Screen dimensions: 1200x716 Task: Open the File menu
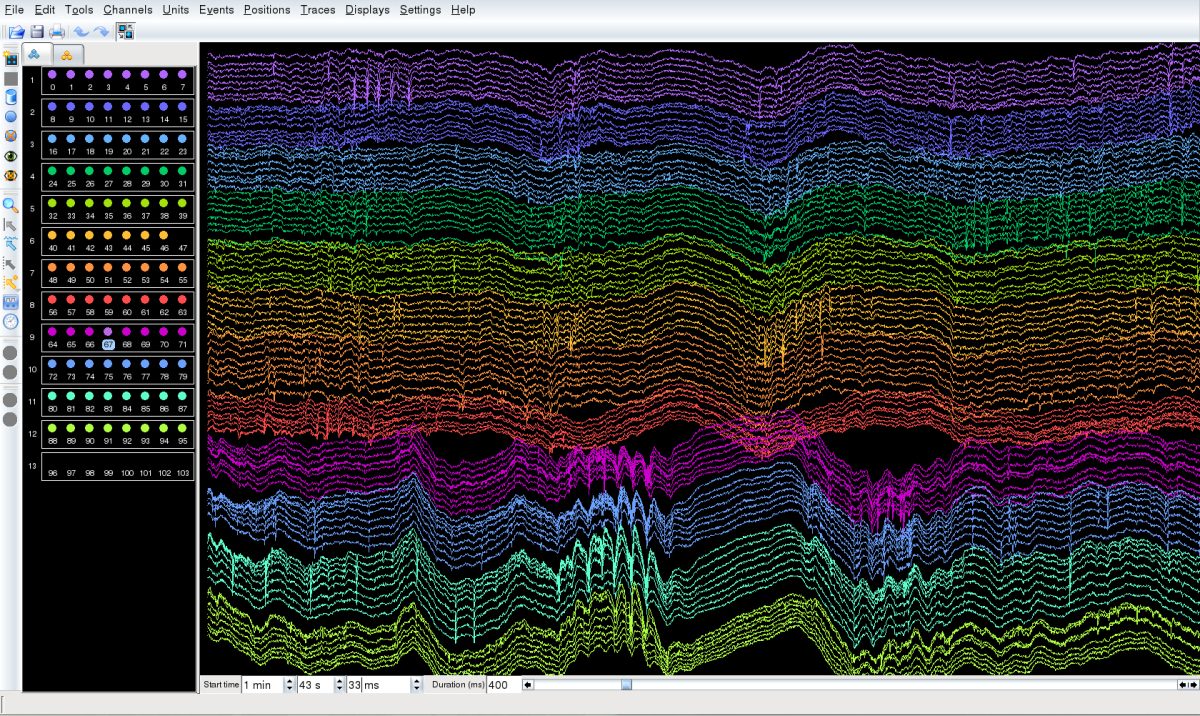point(14,10)
